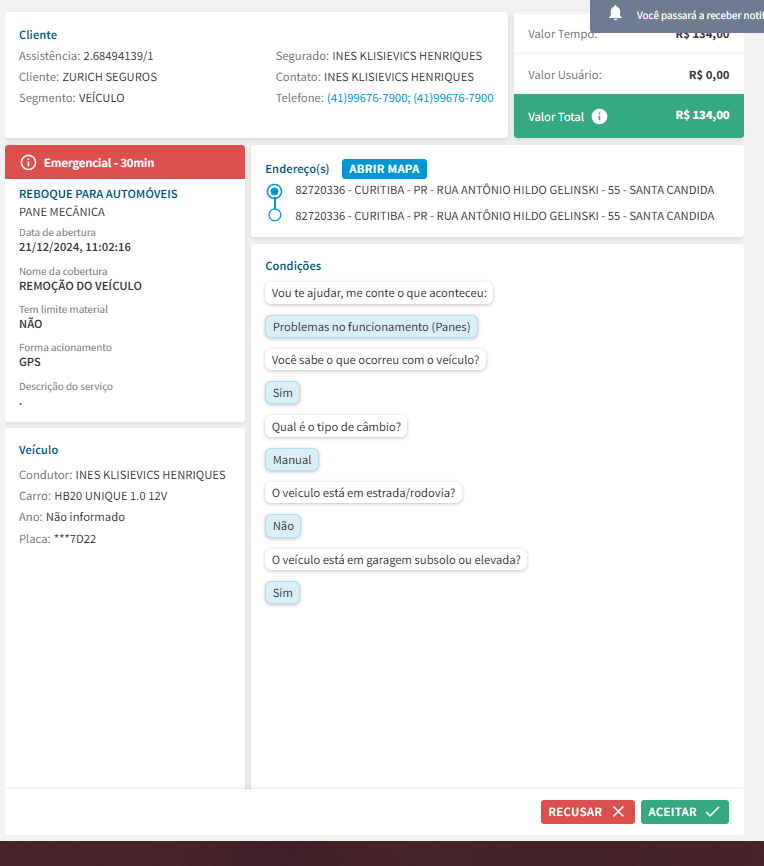The width and height of the screenshot is (764, 866).
Task: Click Valor Usuário 'R$ 0,00'
Action: coord(709,75)
